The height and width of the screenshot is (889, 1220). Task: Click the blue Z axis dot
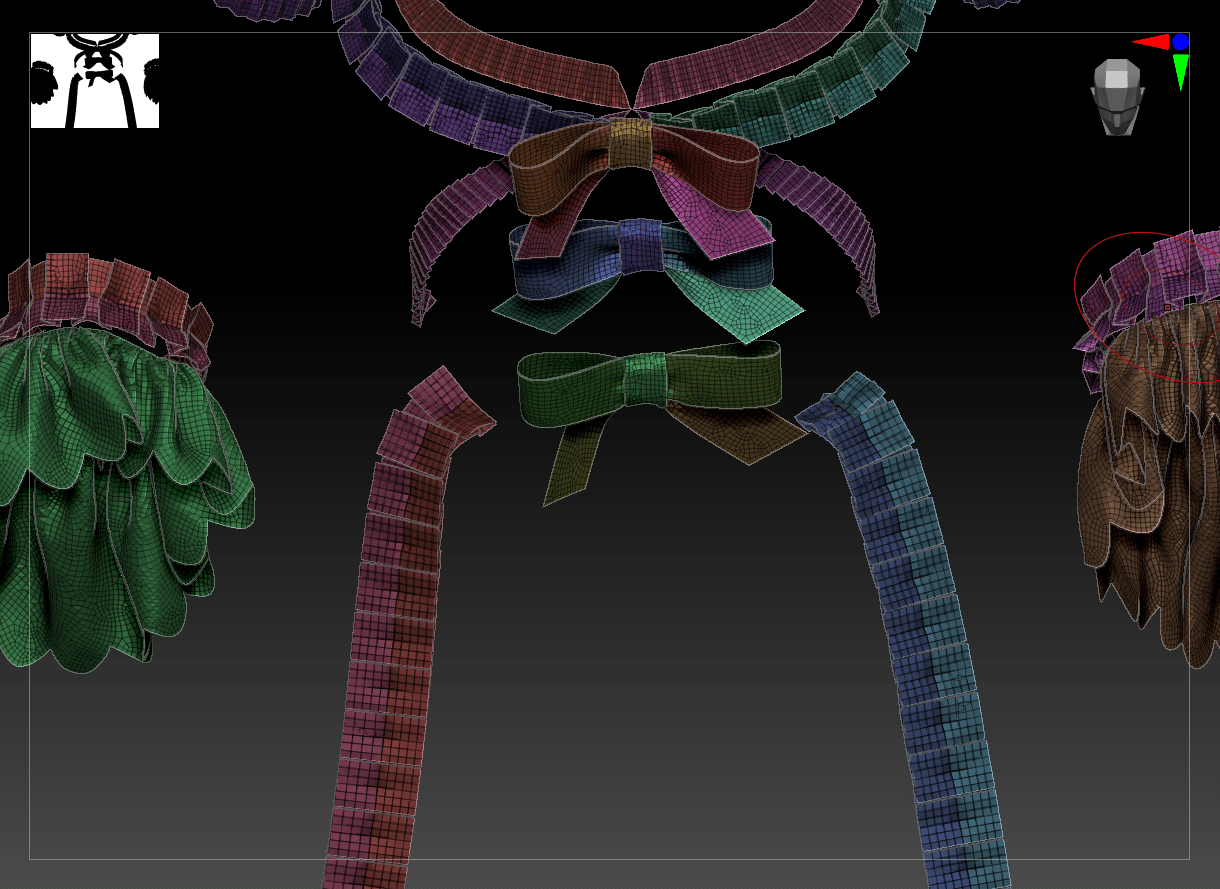[1180, 42]
